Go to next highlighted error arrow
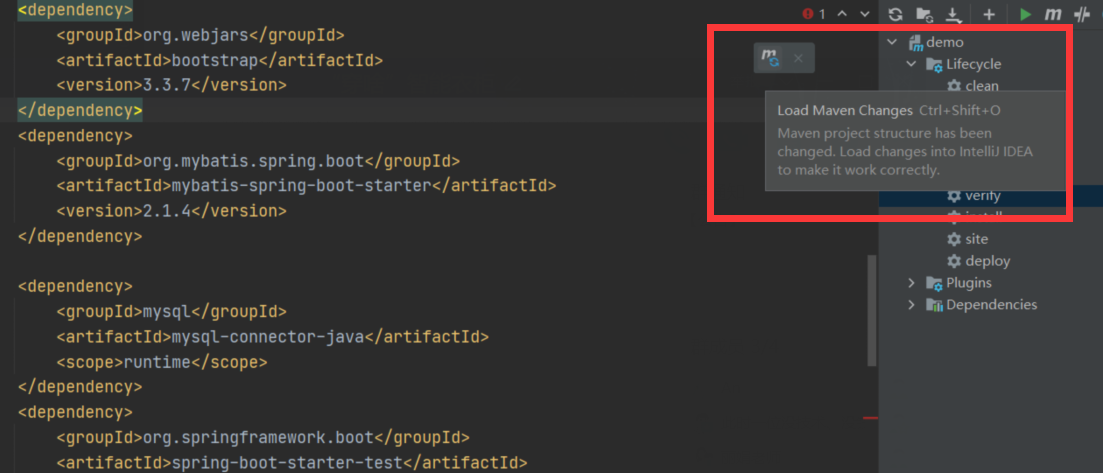 point(865,14)
